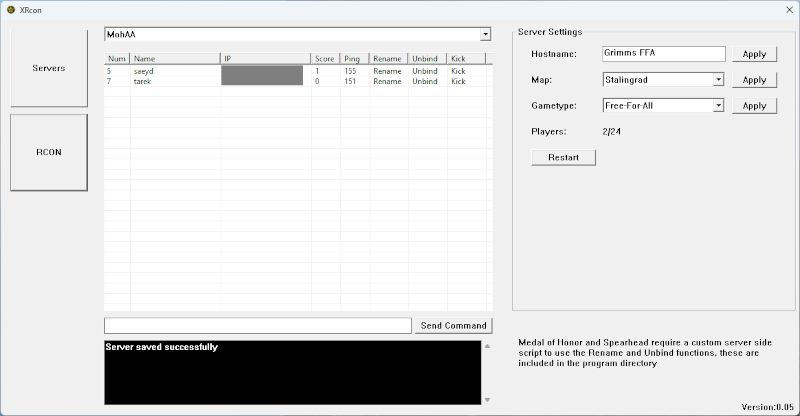Unbind player saeyd
800x416 pixels.
click(x=425, y=71)
